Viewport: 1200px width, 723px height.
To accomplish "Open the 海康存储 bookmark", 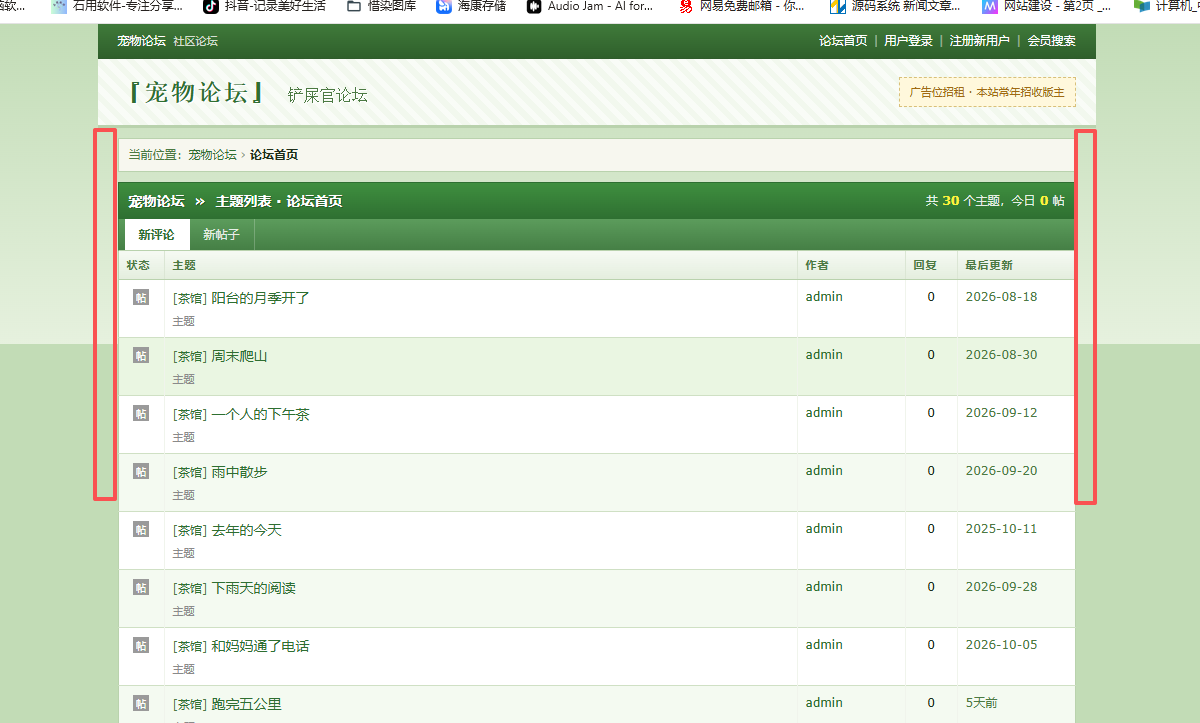I will click(x=471, y=6).
